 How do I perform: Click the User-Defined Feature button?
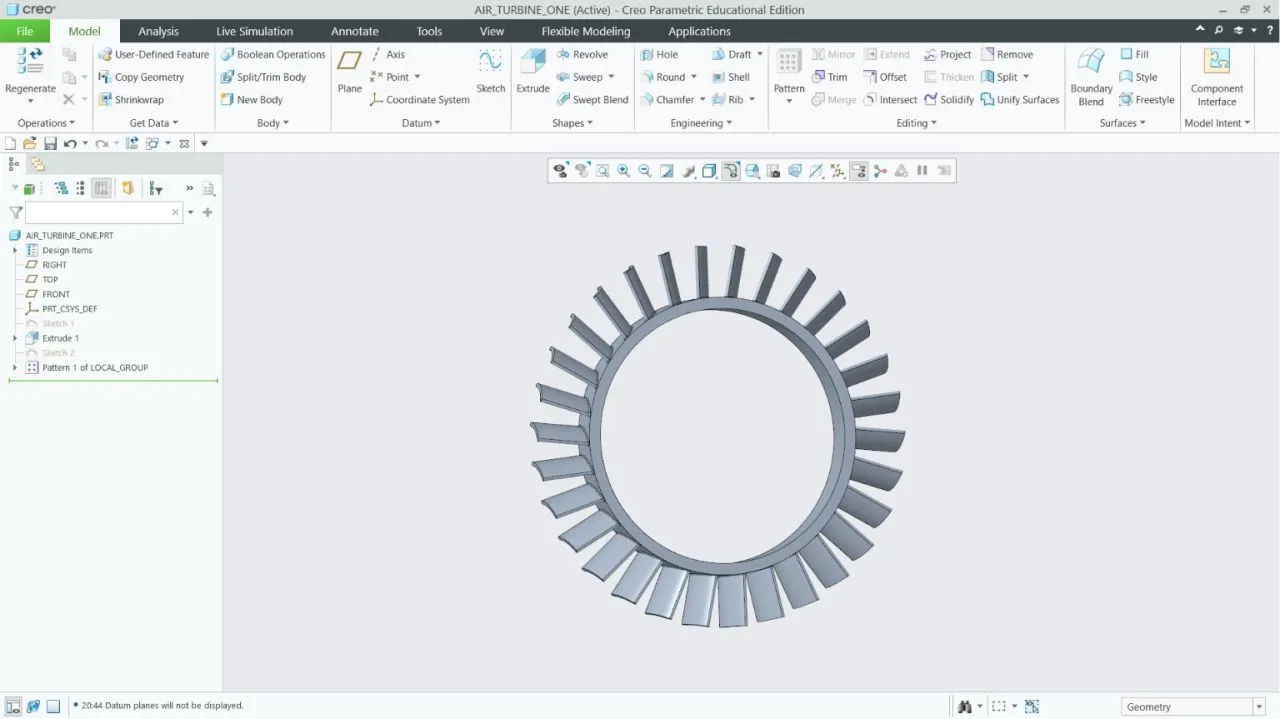(x=154, y=55)
